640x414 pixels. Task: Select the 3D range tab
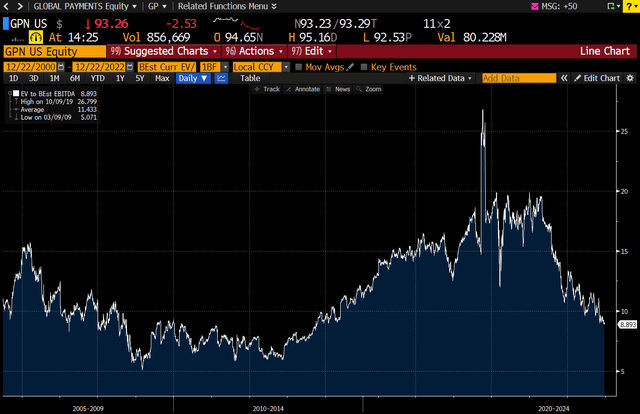coord(33,78)
